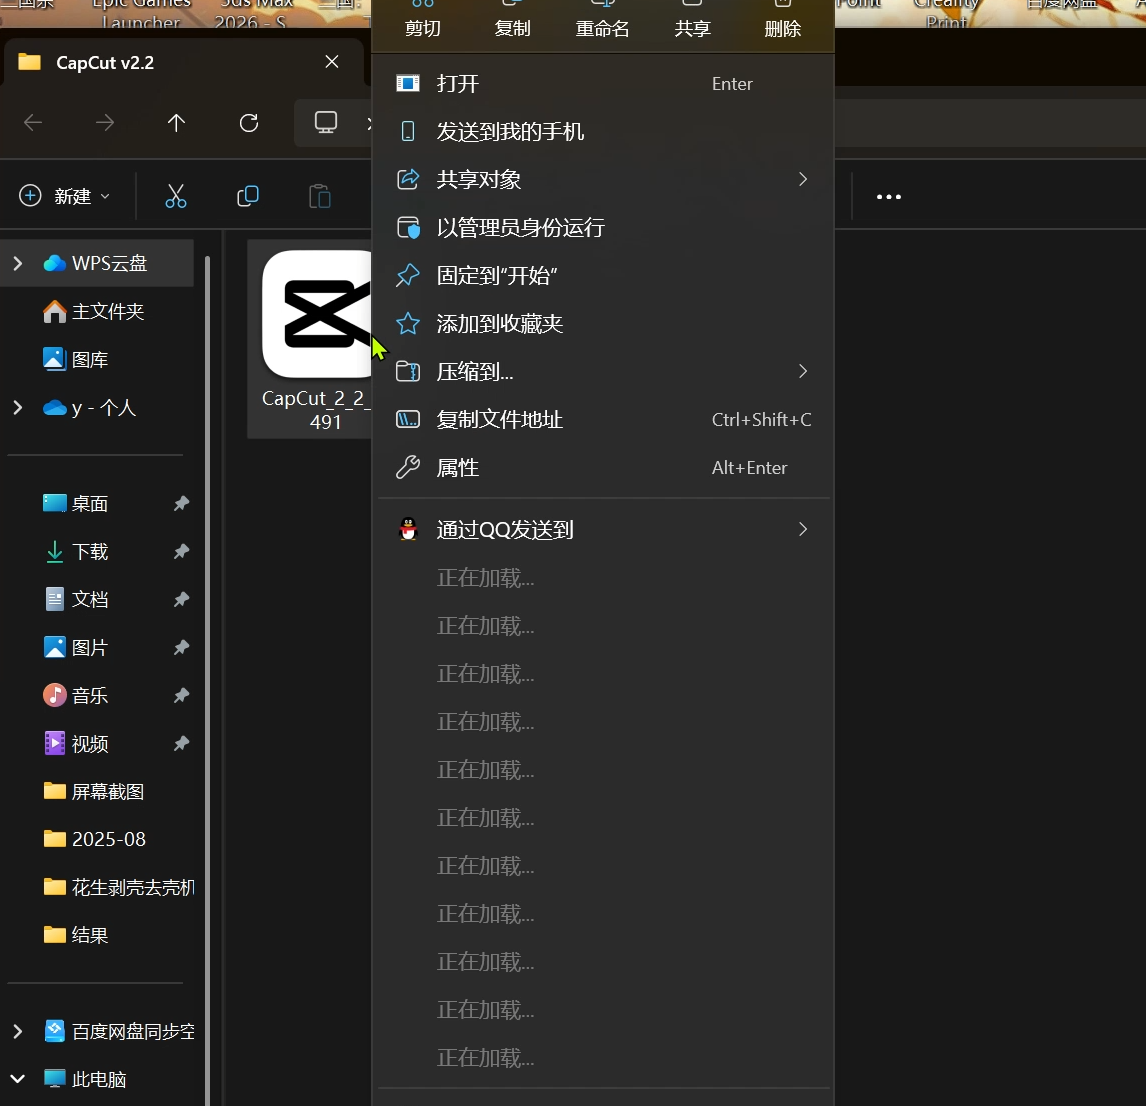
Task: Expand the 百度网盘同步空 tree node
Action: coord(18,1031)
